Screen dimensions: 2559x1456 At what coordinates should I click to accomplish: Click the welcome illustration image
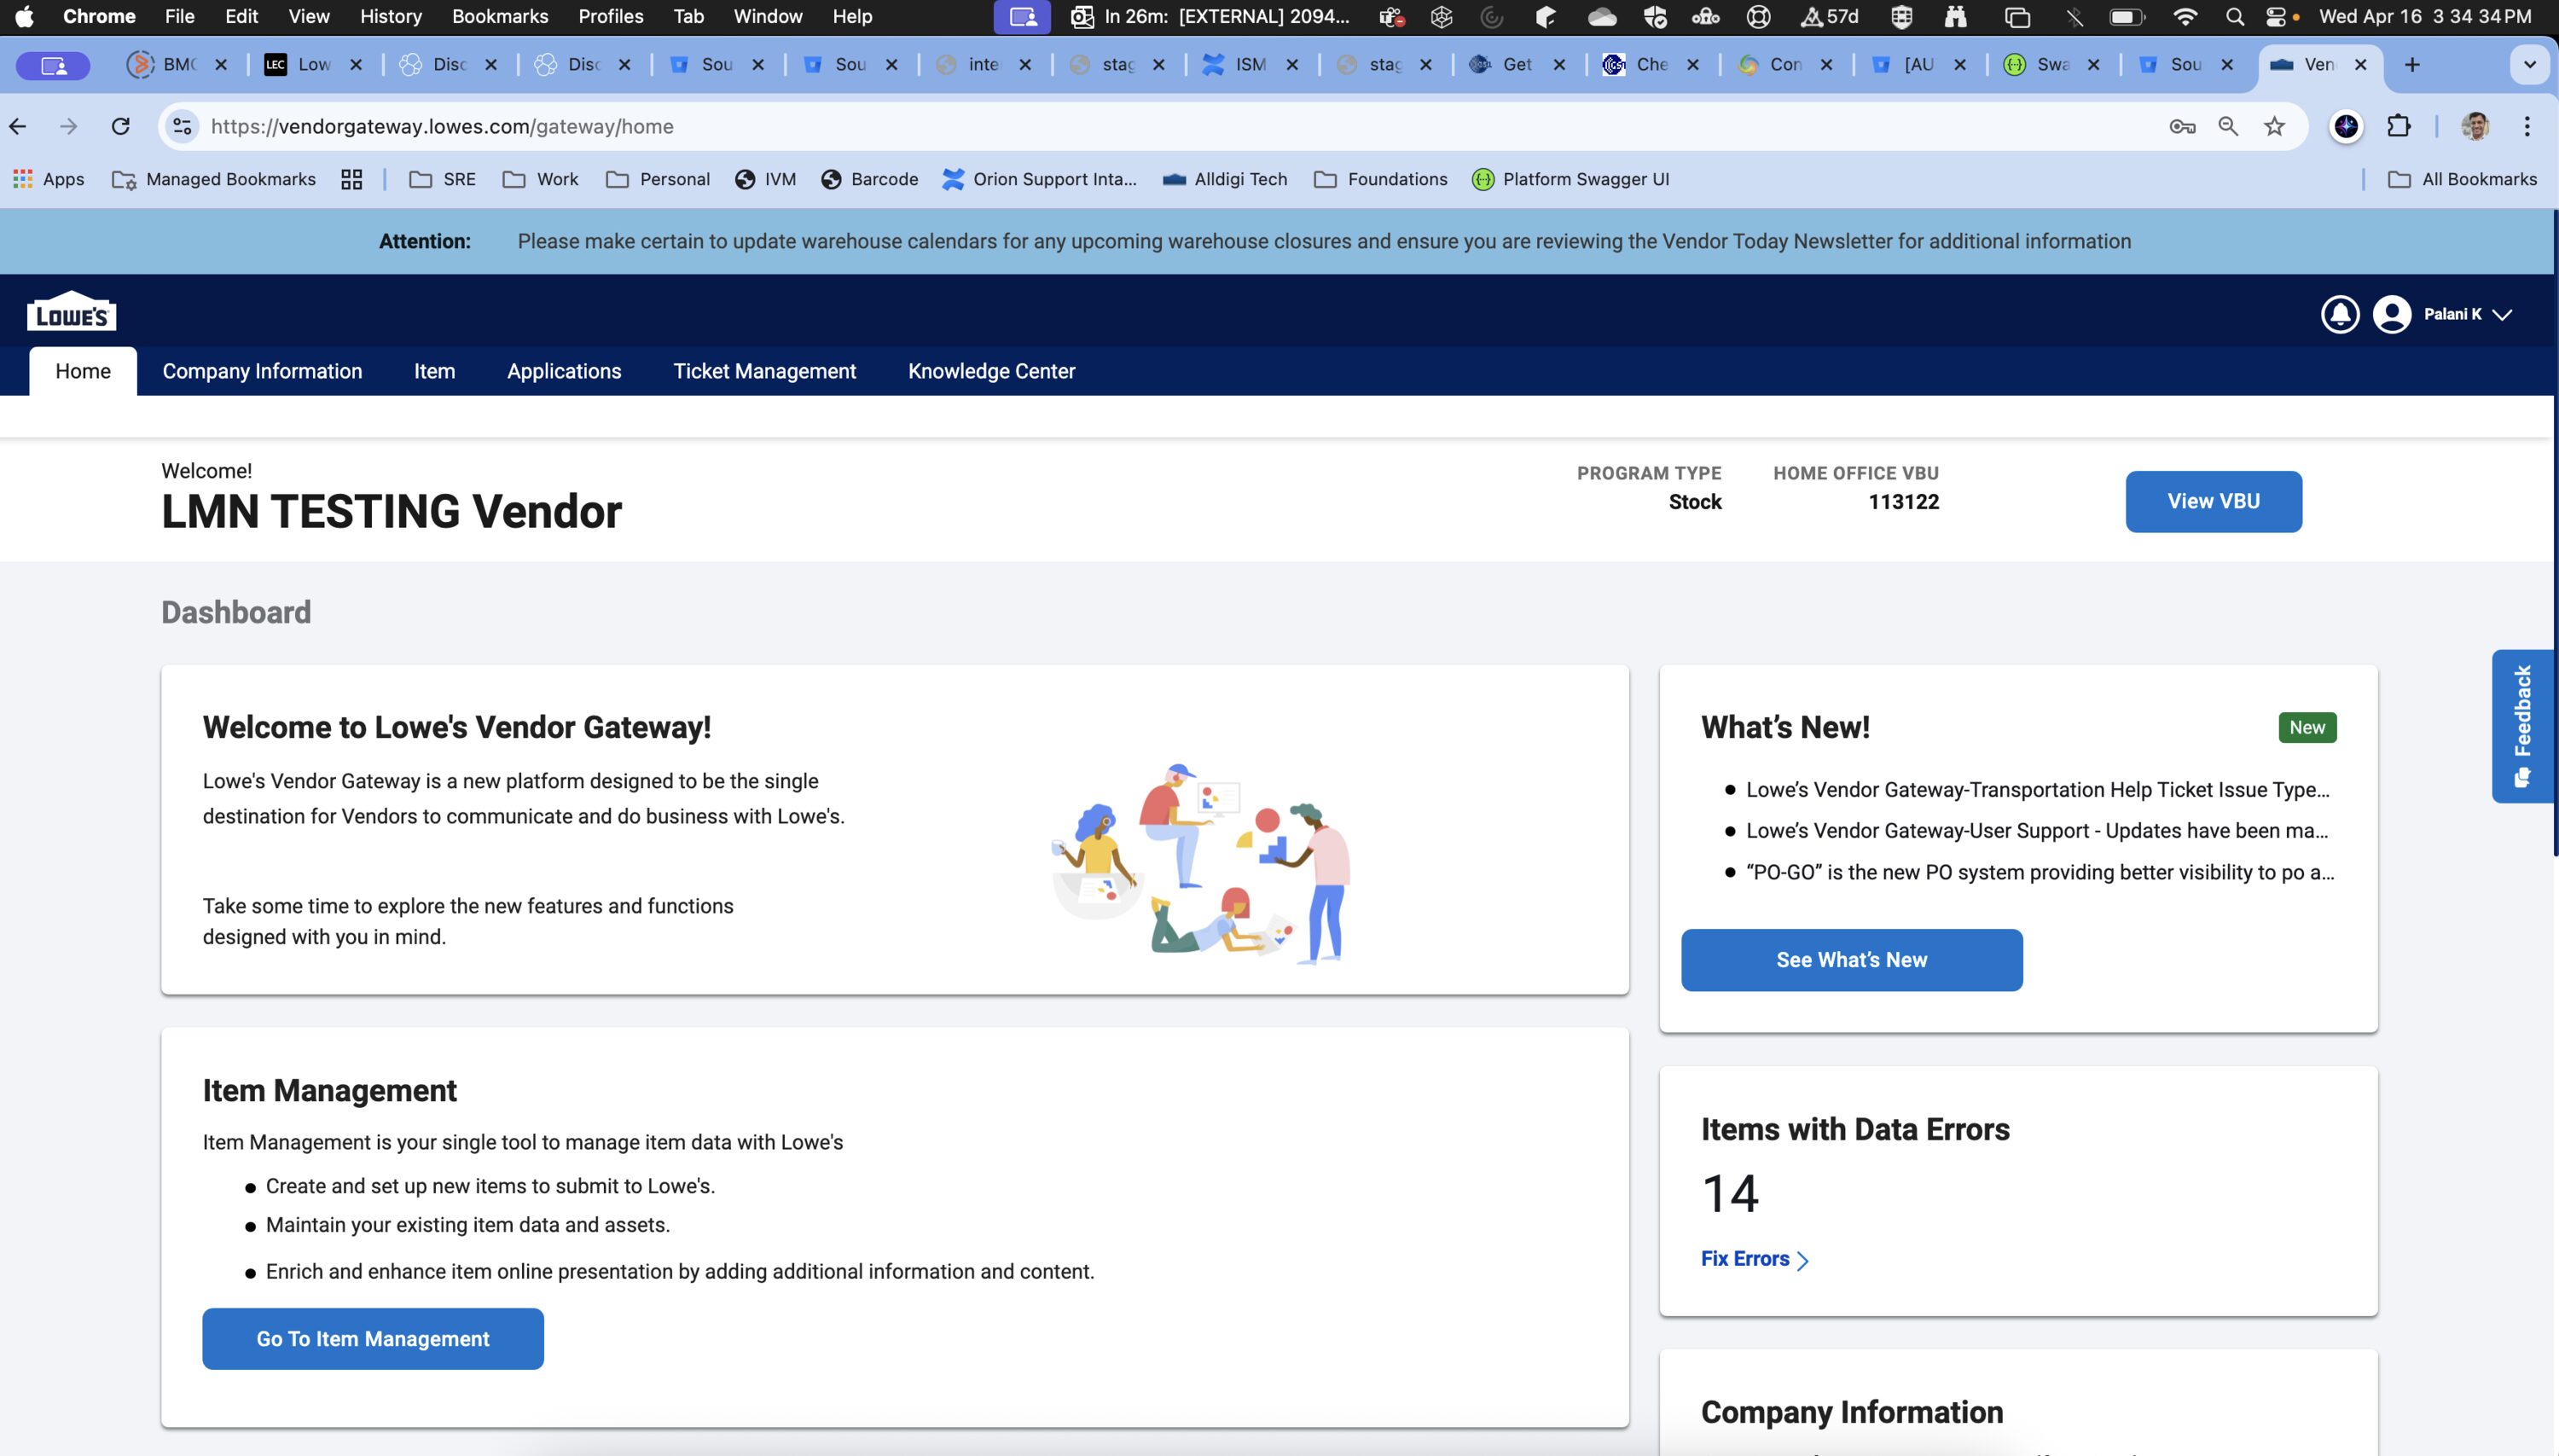coord(1201,863)
